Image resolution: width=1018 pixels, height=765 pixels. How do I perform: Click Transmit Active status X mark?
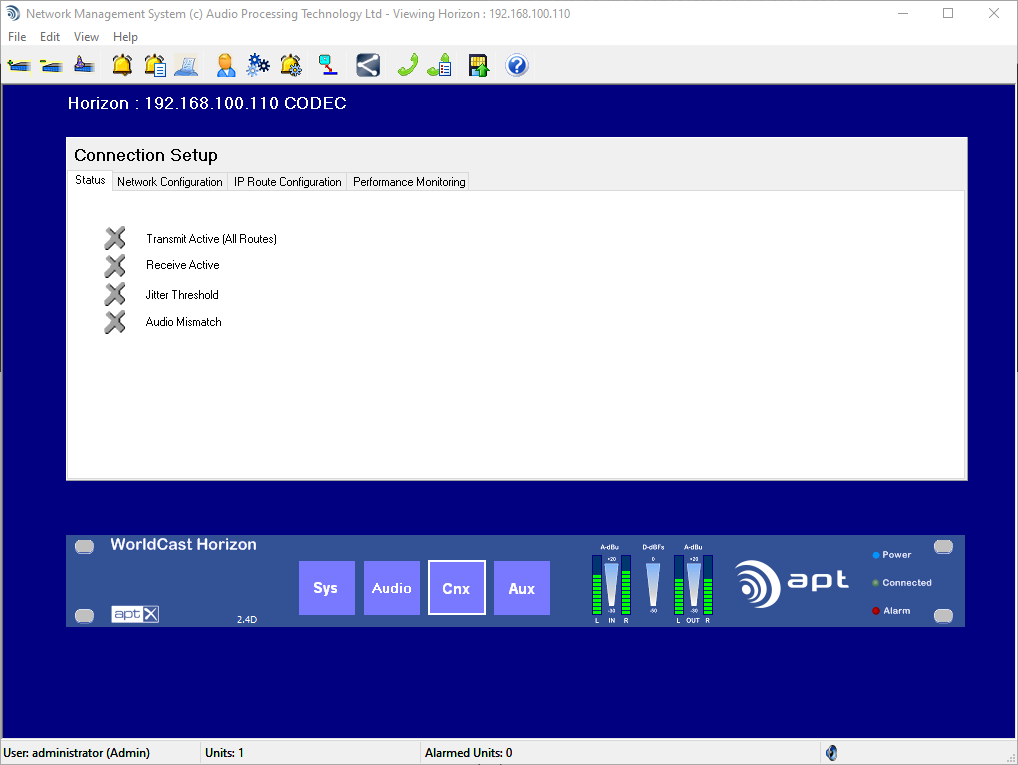point(115,238)
